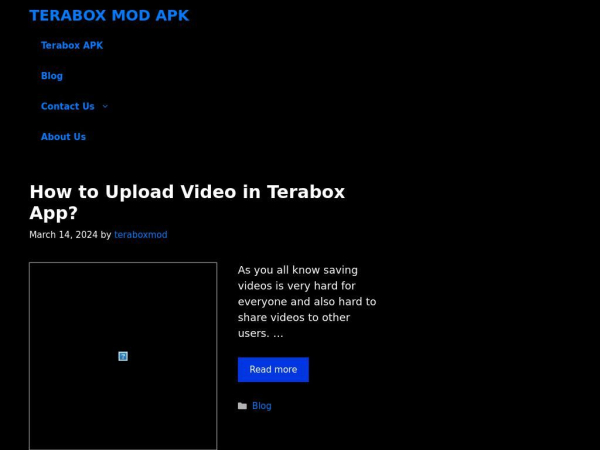600x450 pixels.
Task: Open the TERABOX MOD APK site title
Action: click(x=109, y=16)
